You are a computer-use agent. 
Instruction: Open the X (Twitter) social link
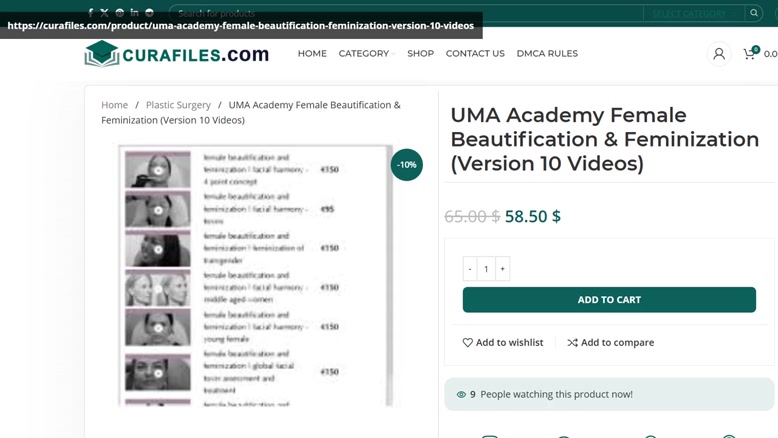click(x=104, y=13)
